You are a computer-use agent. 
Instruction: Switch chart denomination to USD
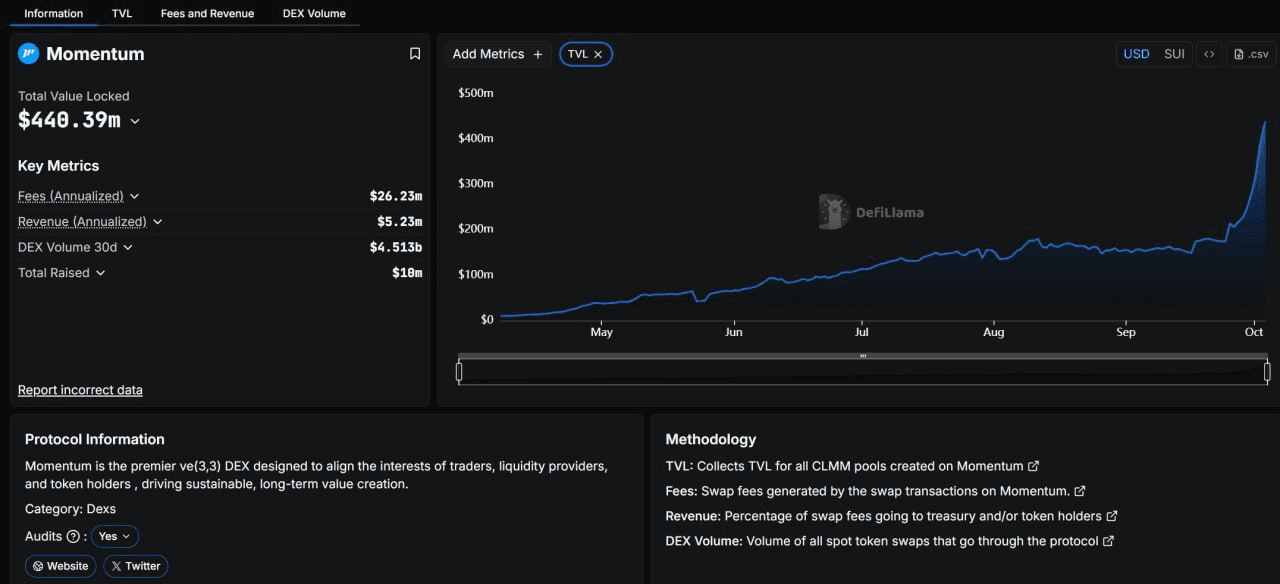pos(1136,54)
